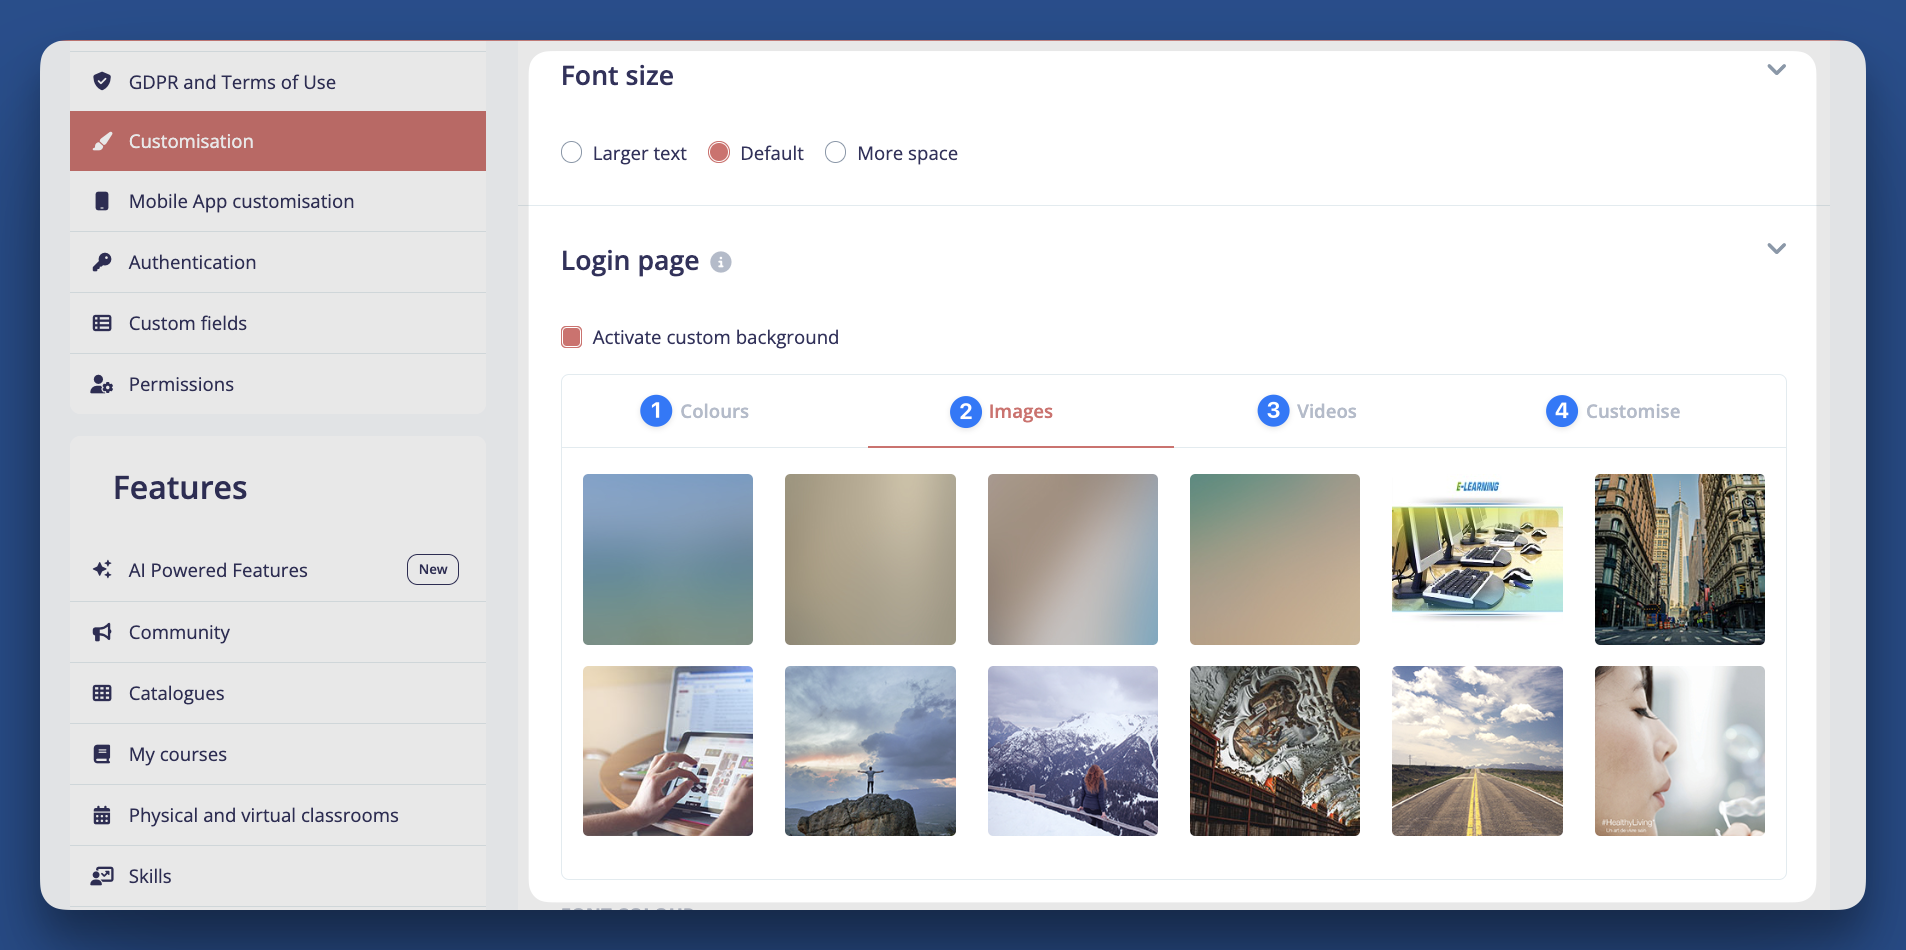This screenshot has height=950, width=1906.
Task: Click the classrooms calendar icon
Action: pos(102,815)
